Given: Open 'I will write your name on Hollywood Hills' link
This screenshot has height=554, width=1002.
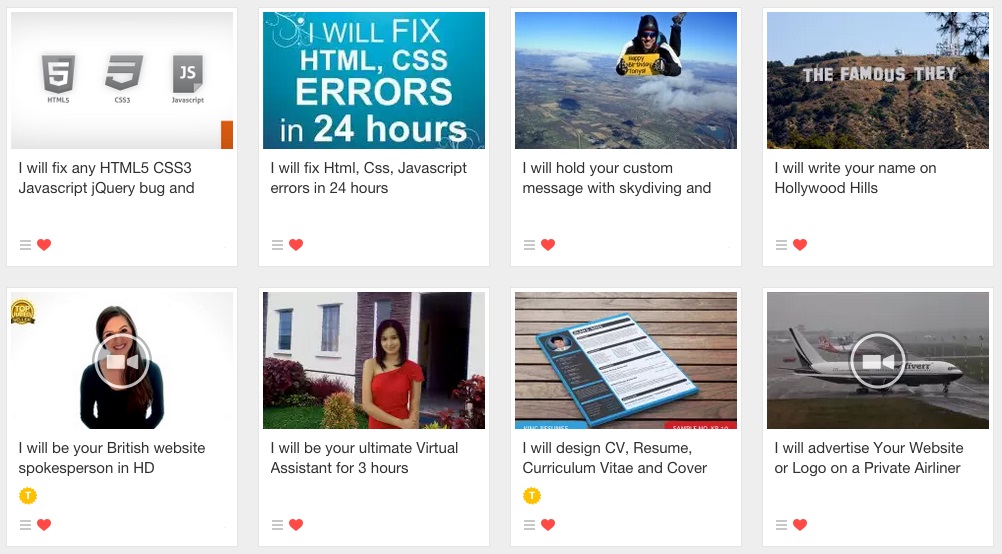Looking at the screenshot, I should [855, 178].
